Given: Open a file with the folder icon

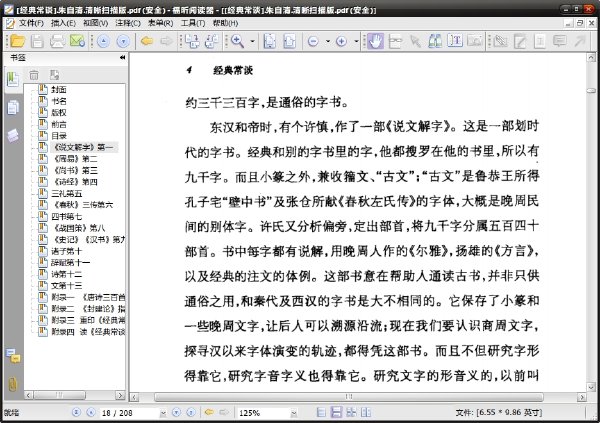Looking at the screenshot, I should pyautogui.click(x=17, y=41).
